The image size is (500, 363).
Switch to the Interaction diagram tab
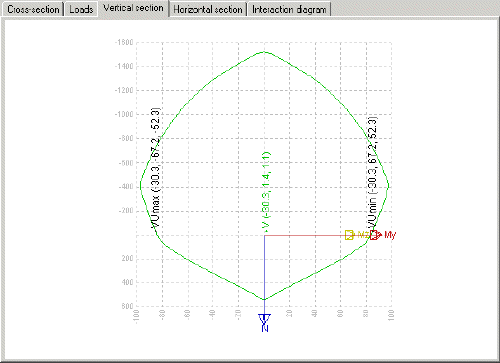(x=289, y=9)
